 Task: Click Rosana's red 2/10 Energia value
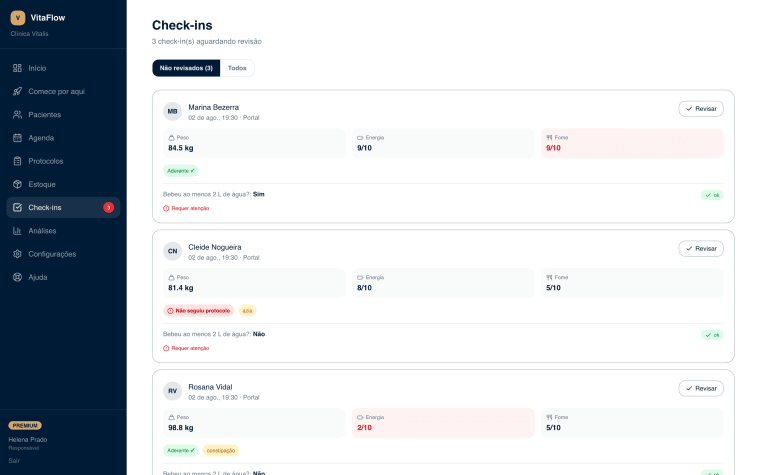[364, 428]
